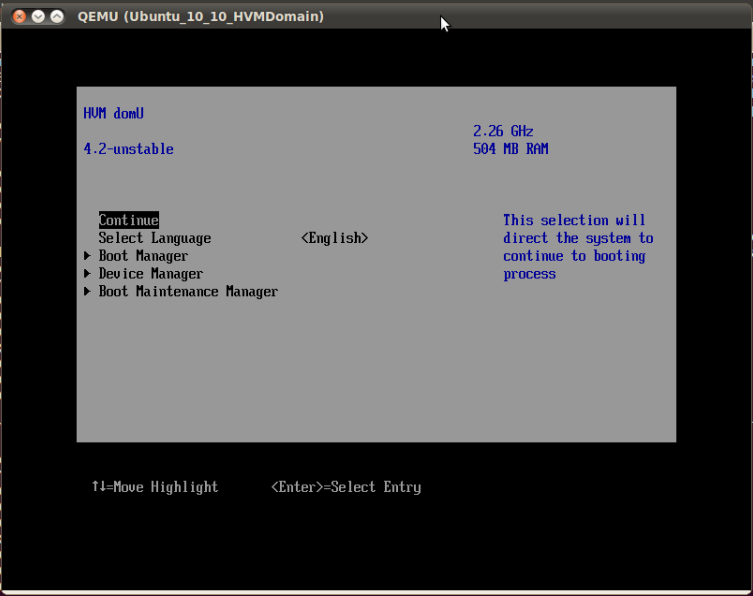753x596 pixels.
Task: Open the <English> language value selector
Action: coord(334,238)
